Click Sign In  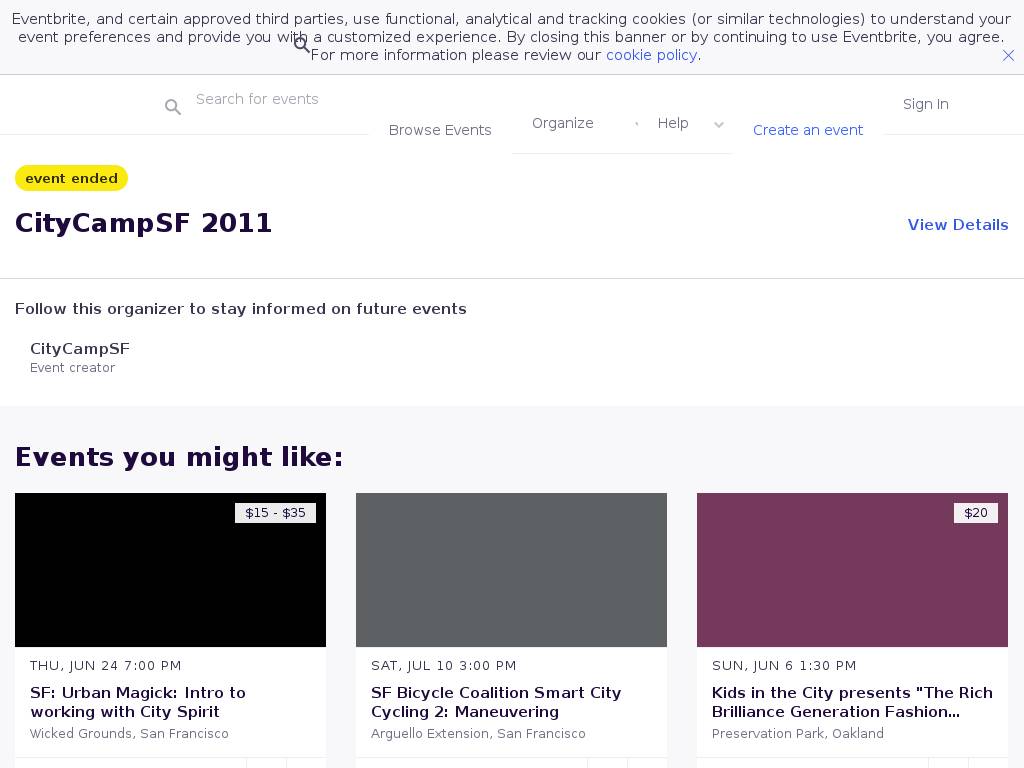925,104
